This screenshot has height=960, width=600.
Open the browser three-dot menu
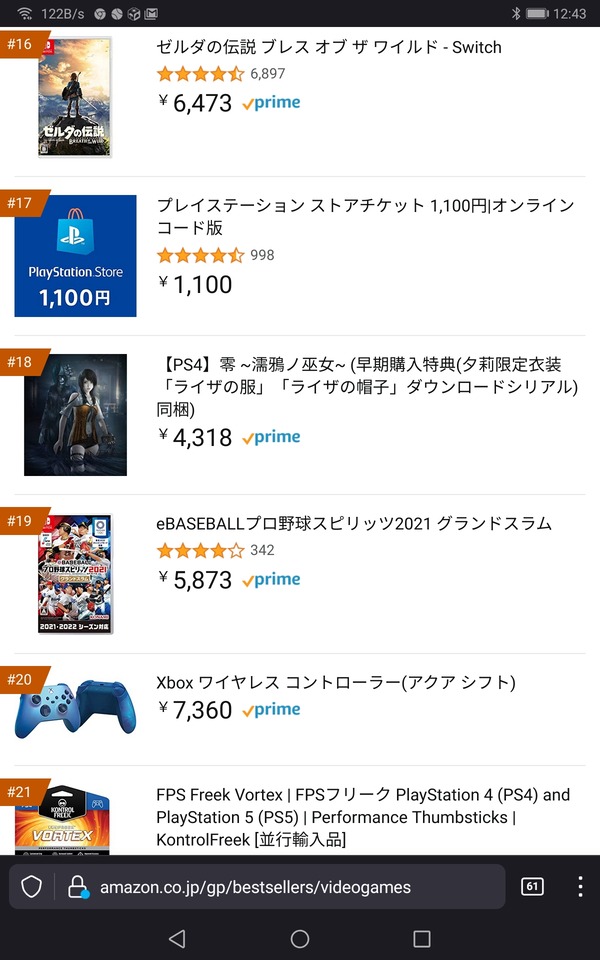tap(580, 886)
